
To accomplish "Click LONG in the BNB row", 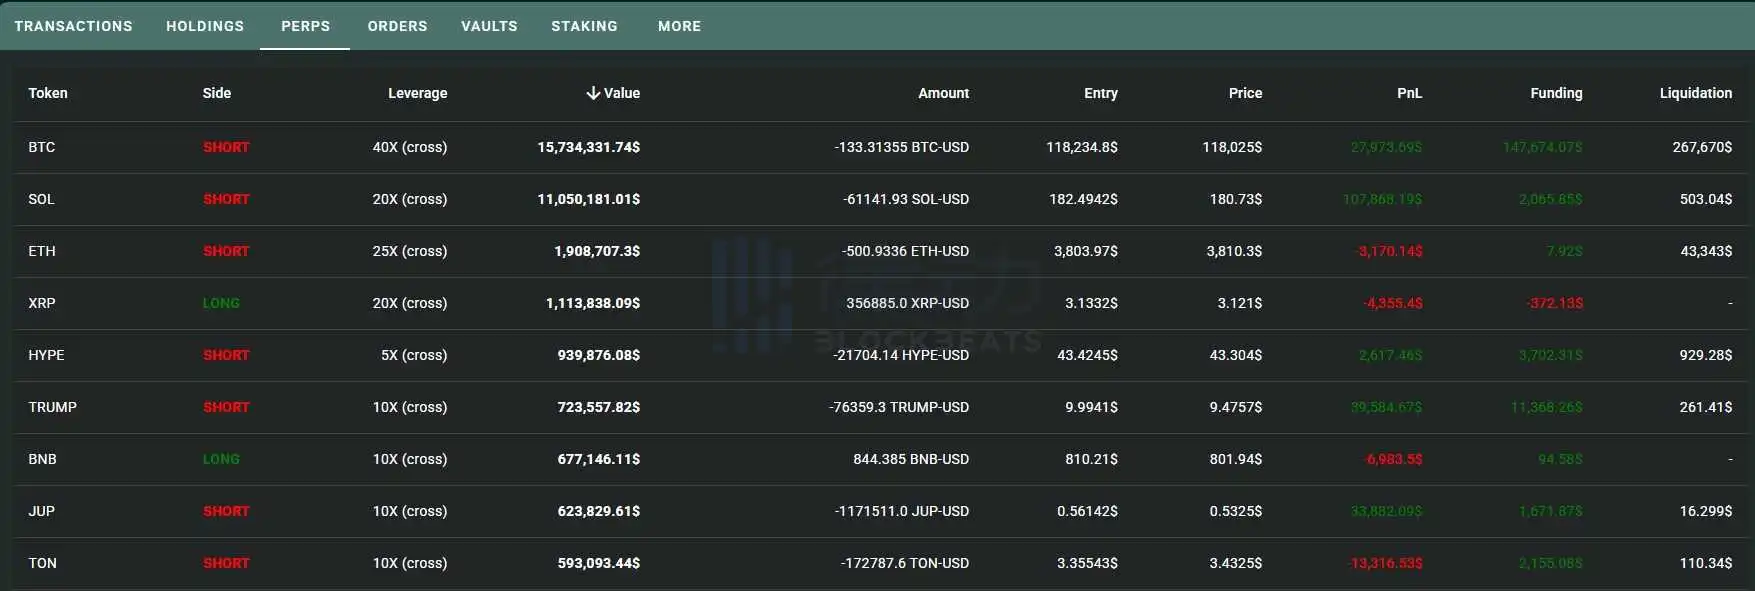I will click(221, 459).
